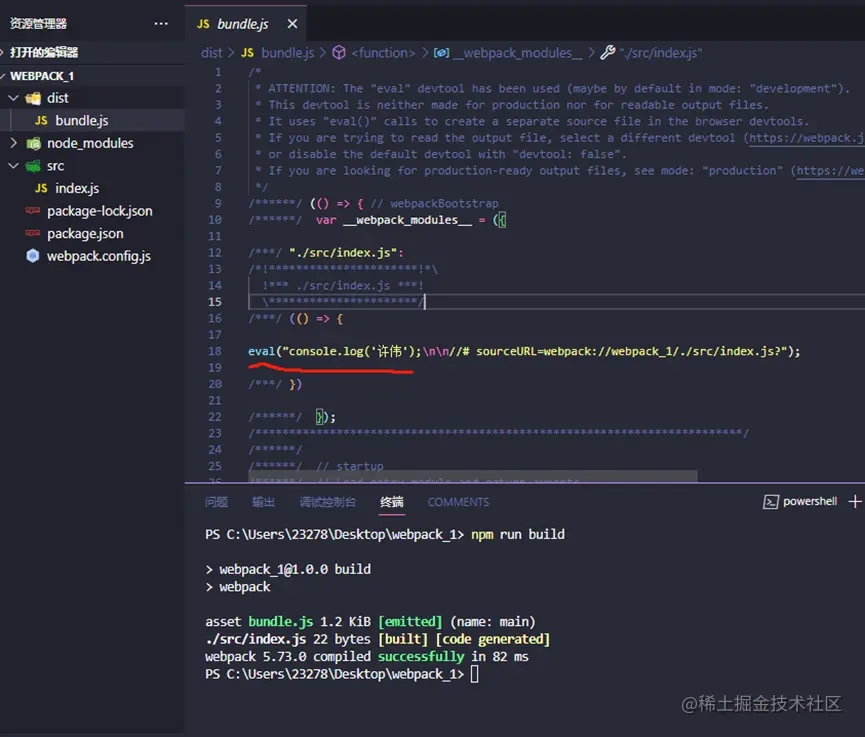This screenshot has width=865, height=737.
Task: Click the JS icon in the breadcrumb
Action: (x=247, y=53)
